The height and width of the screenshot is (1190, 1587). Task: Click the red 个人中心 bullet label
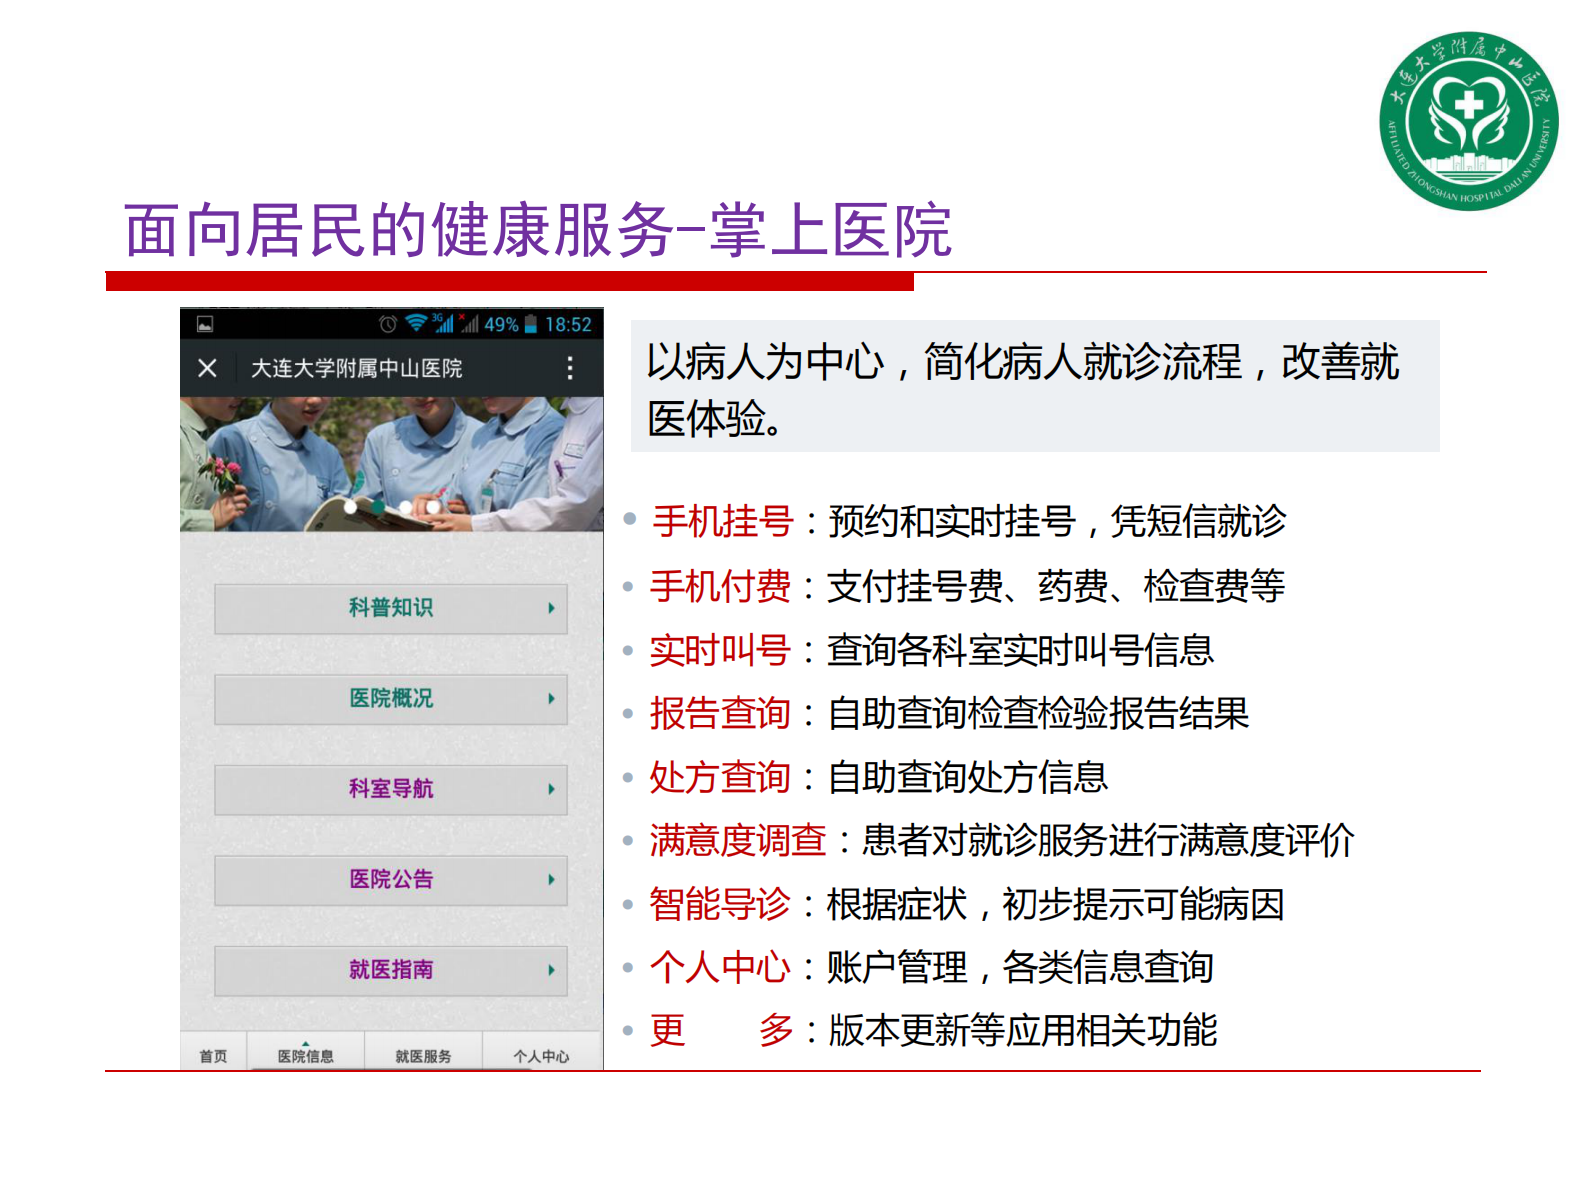(x=720, y=967)
